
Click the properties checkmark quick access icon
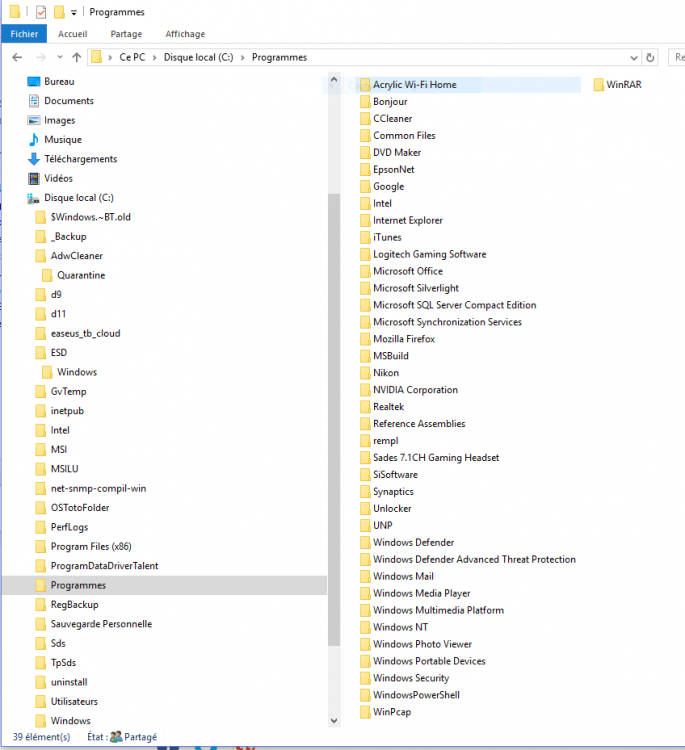(41, 12)
